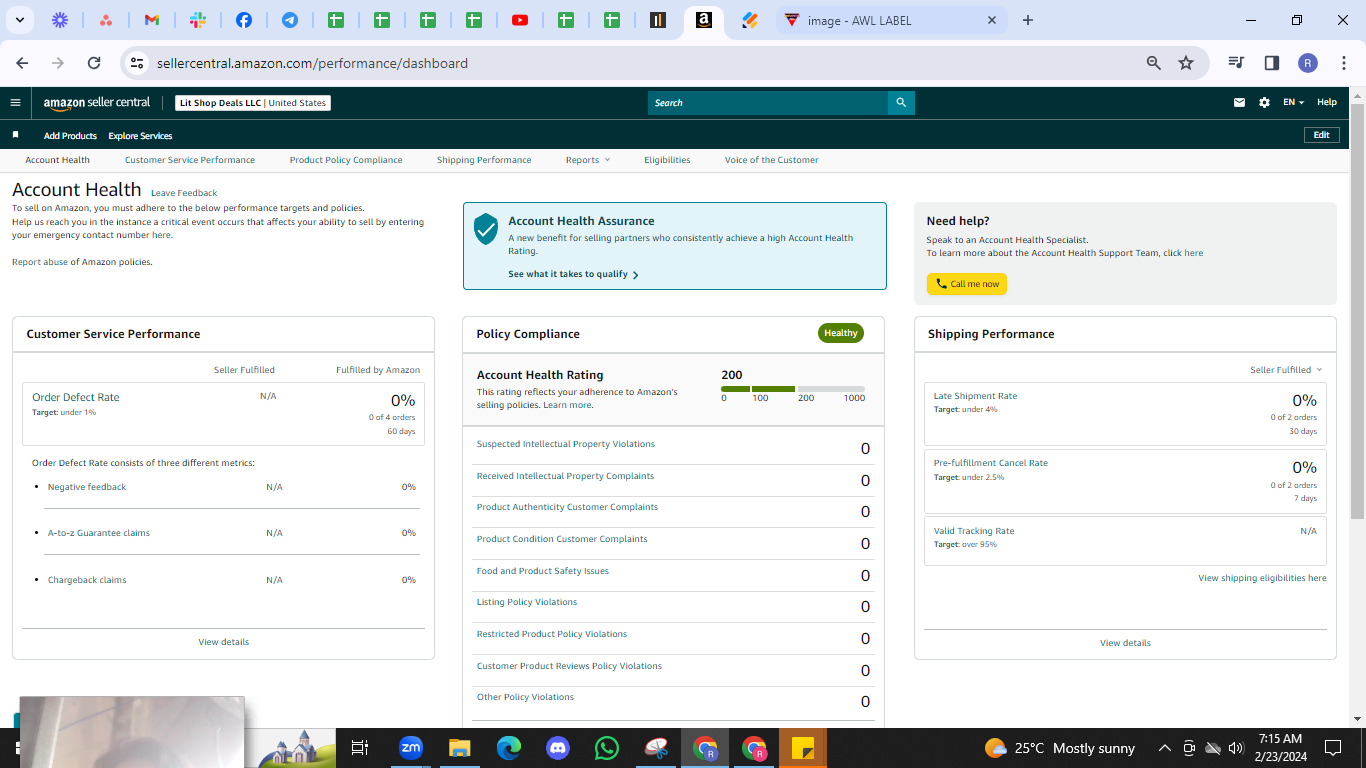Switch to the Slack browser tab
This screenshot has height=768, width=1366.
point(197,20)
